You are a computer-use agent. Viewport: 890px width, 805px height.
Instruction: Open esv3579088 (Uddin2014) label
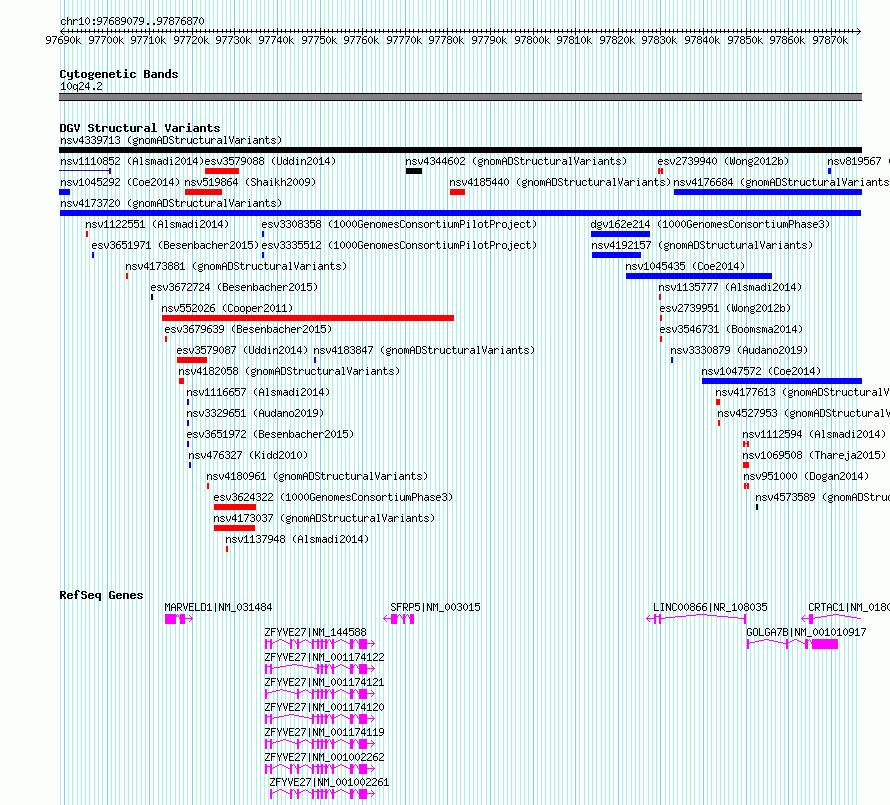tap(270, 161)
